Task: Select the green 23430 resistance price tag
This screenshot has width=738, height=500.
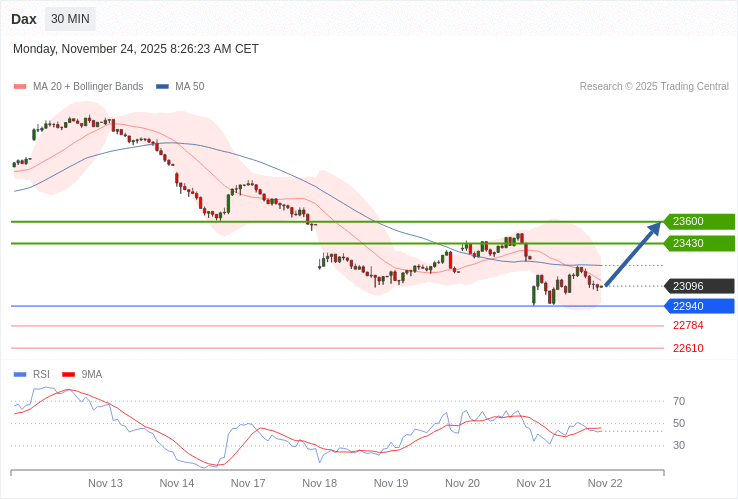Action: (x=700, y=244)
